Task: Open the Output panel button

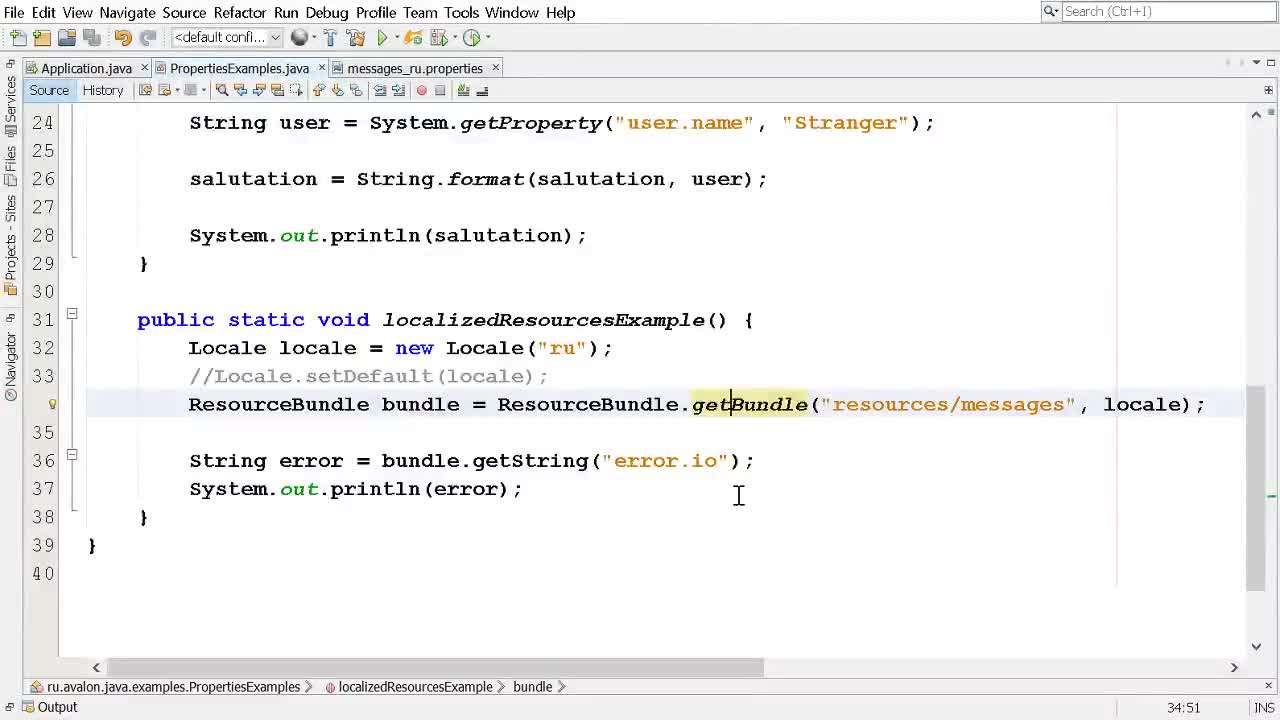Action: coord(48,707)
